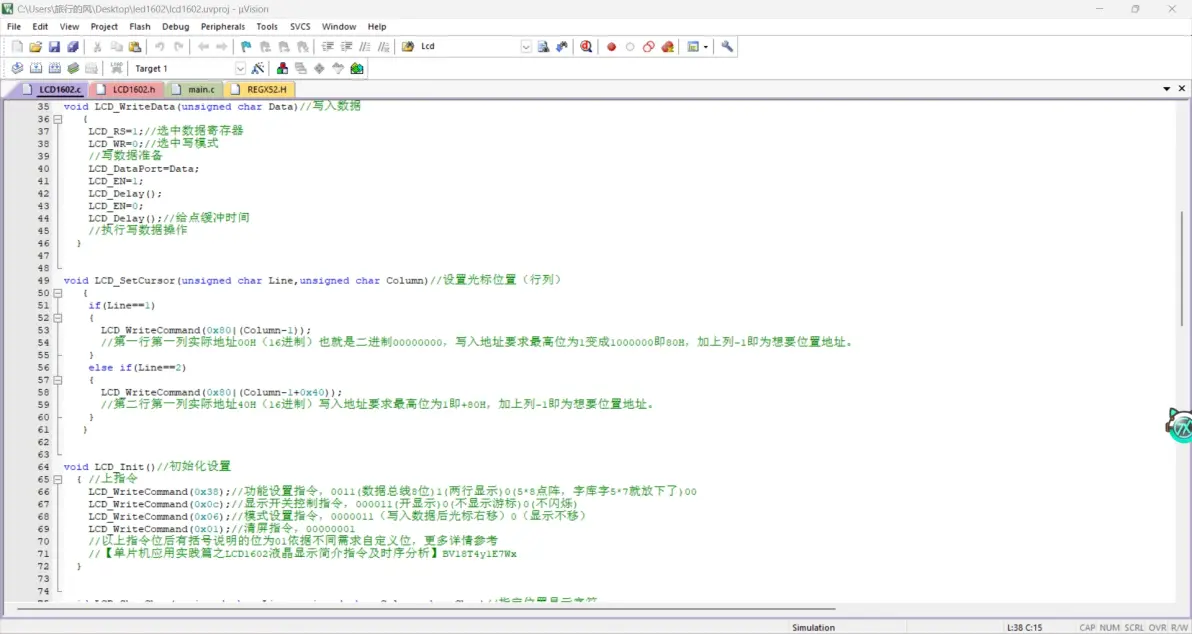Create a new file with the New icon
Viewport: 1192px width, 634px height.
(17, 46)
